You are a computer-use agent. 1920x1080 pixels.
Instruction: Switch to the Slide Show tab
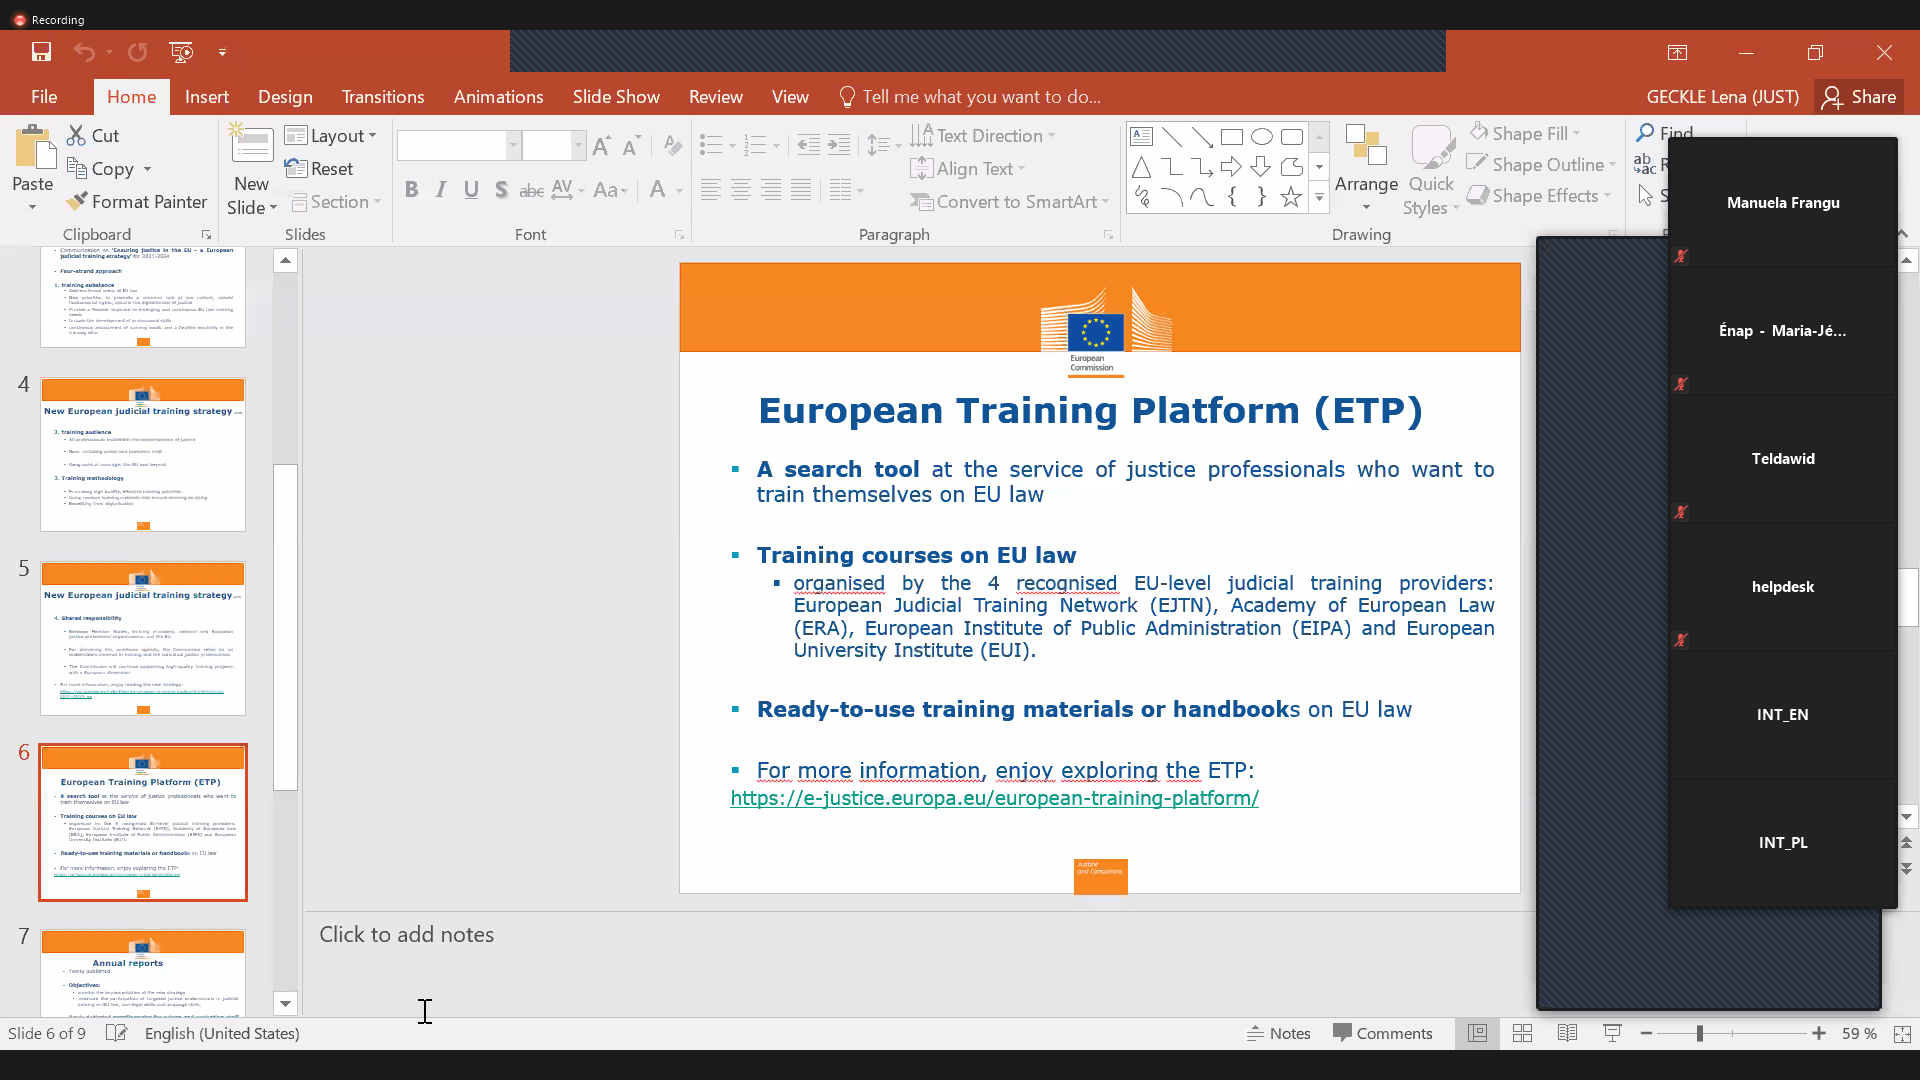pyautogui.click(x=616, y=97)
